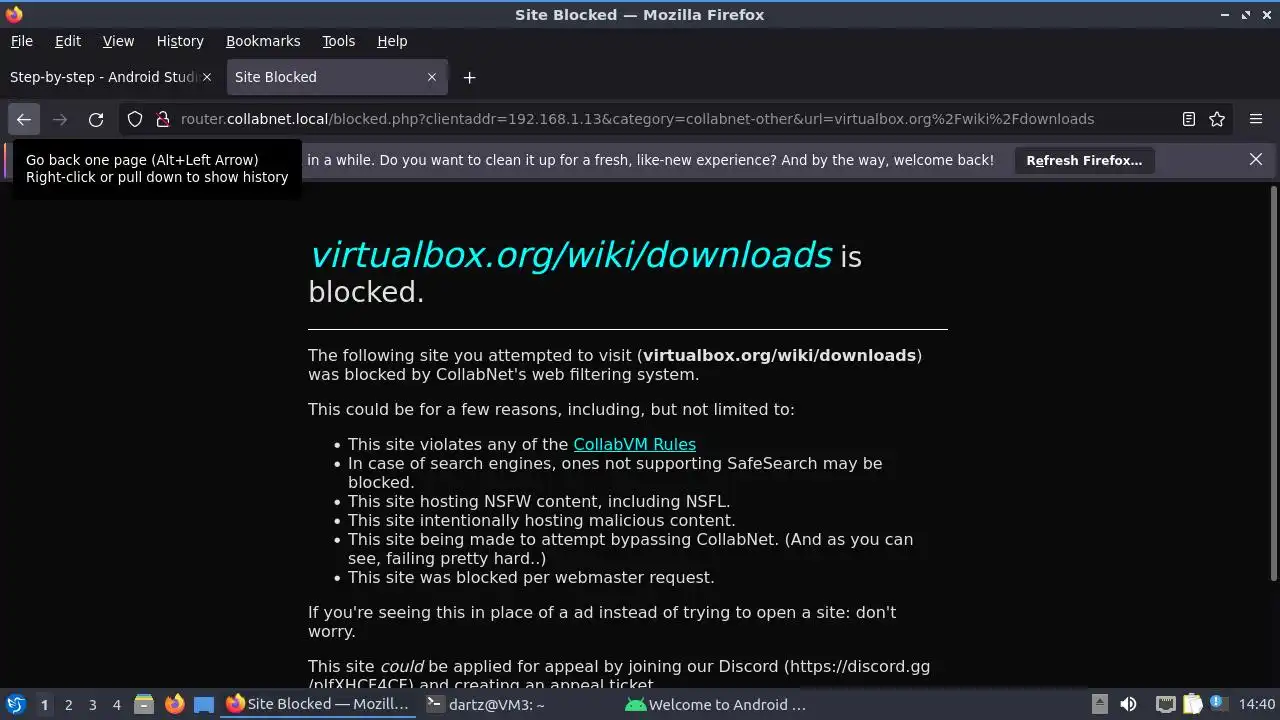Open the system start menu icon
1280x720 pixels.
click(15, 704)
